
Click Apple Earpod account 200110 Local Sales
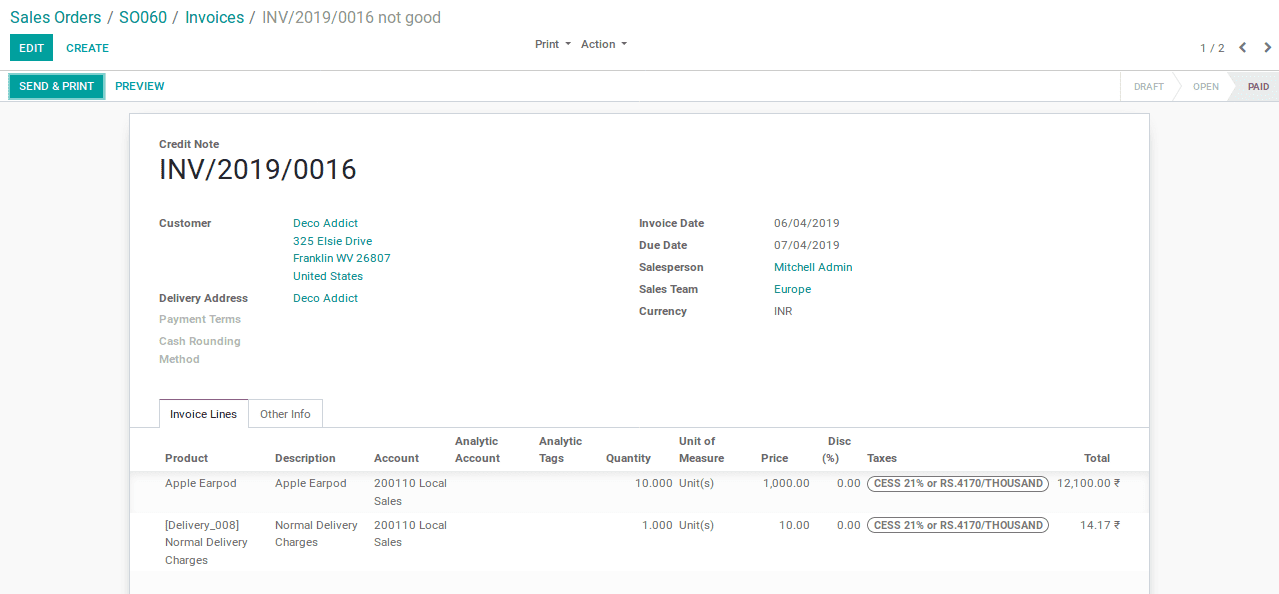tap(410, 492)
